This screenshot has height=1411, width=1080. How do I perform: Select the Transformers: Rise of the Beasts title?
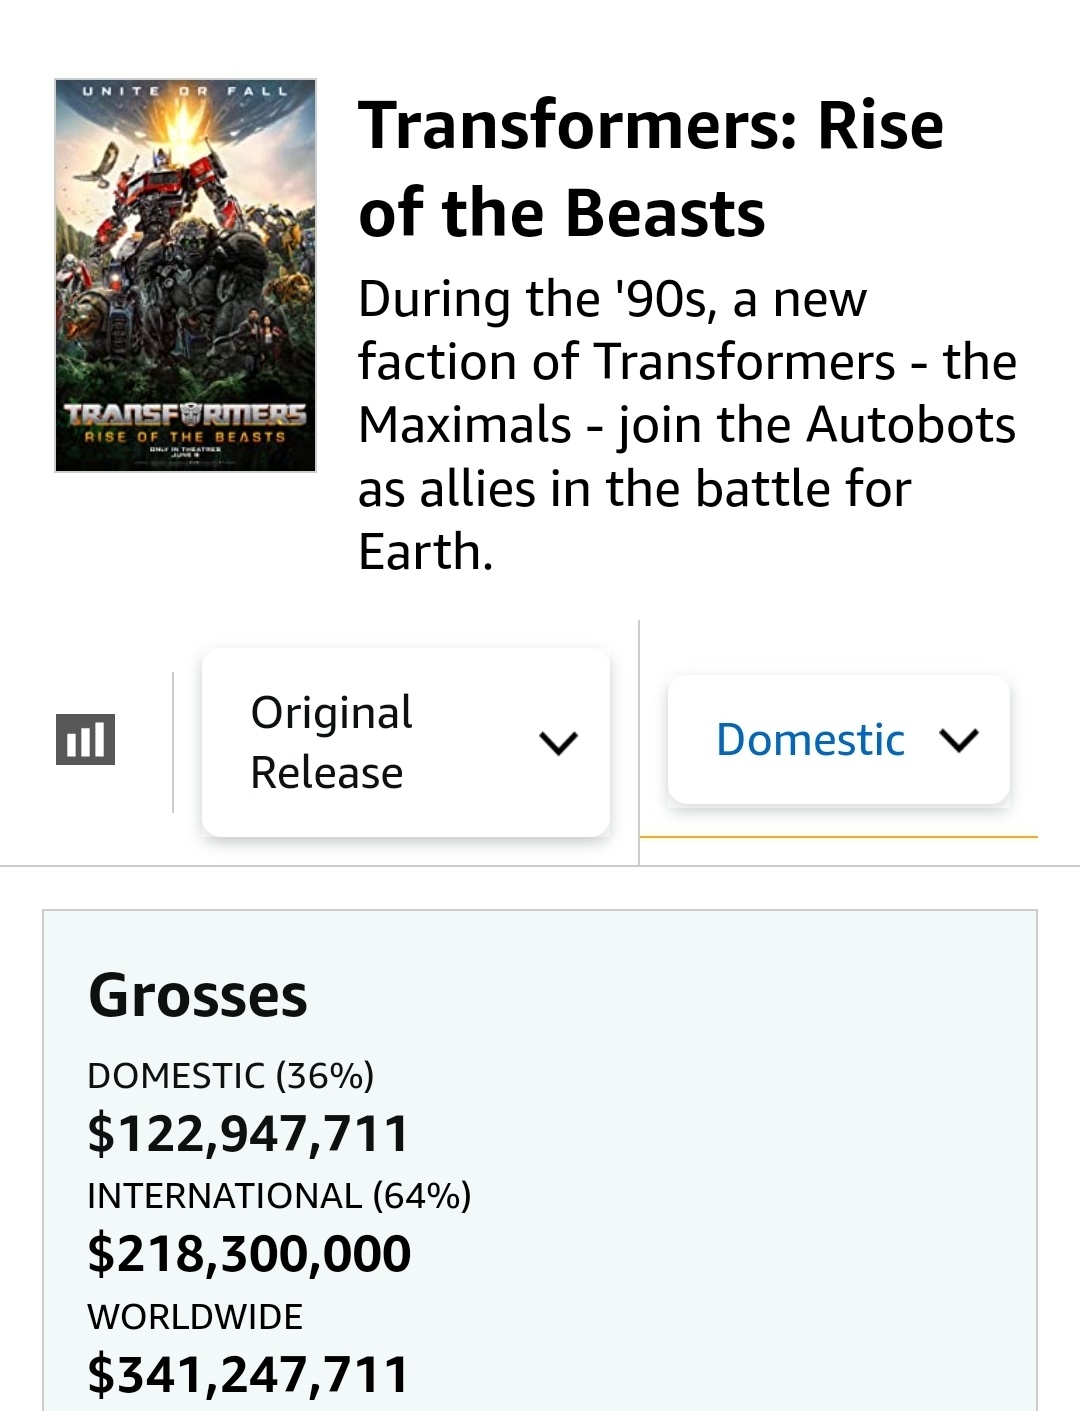click(x=650, y=169)
